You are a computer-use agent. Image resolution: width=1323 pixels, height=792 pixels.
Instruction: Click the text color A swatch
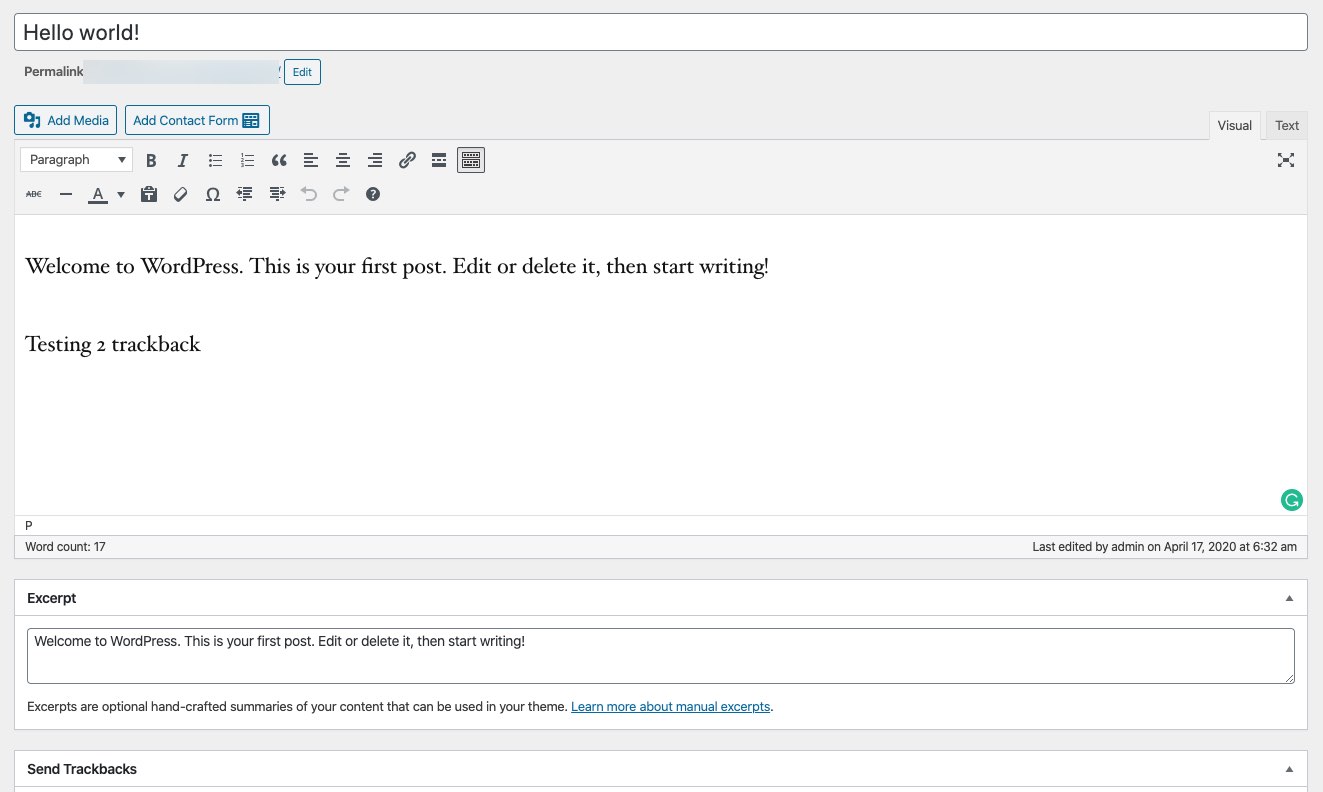pyautogui.click(x=98, y=194)
